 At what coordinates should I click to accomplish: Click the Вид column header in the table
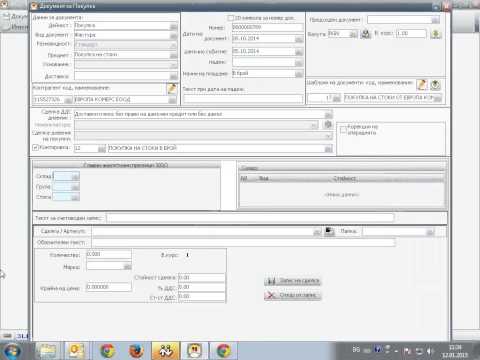coord(264,179)
